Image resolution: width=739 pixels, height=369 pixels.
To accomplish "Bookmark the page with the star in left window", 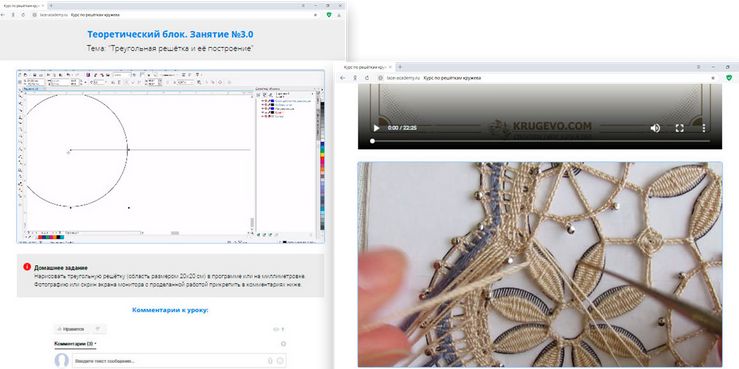I will pyautogui.click(x=315, y=15).
